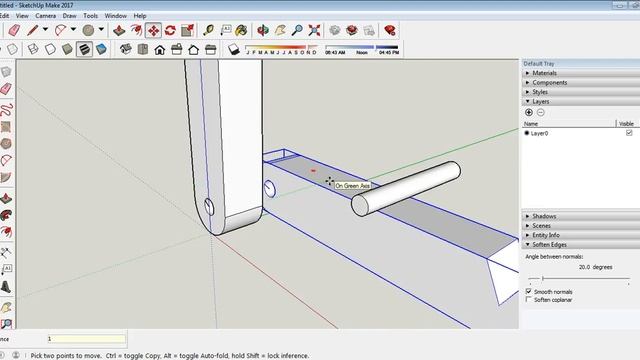This screenshot has height=360, width=640.
Task: Open Arc tool dropdown arrow
Action: [x=73, y=29]
